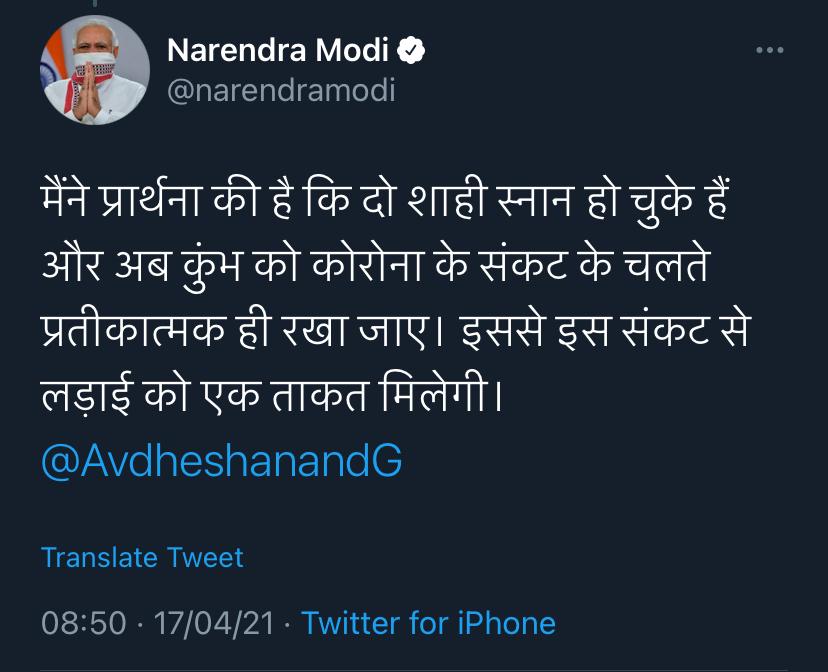Click the 17/04/21 date
Screen dimensions: 828x672
pyautogui.click(x=209, y=623)
